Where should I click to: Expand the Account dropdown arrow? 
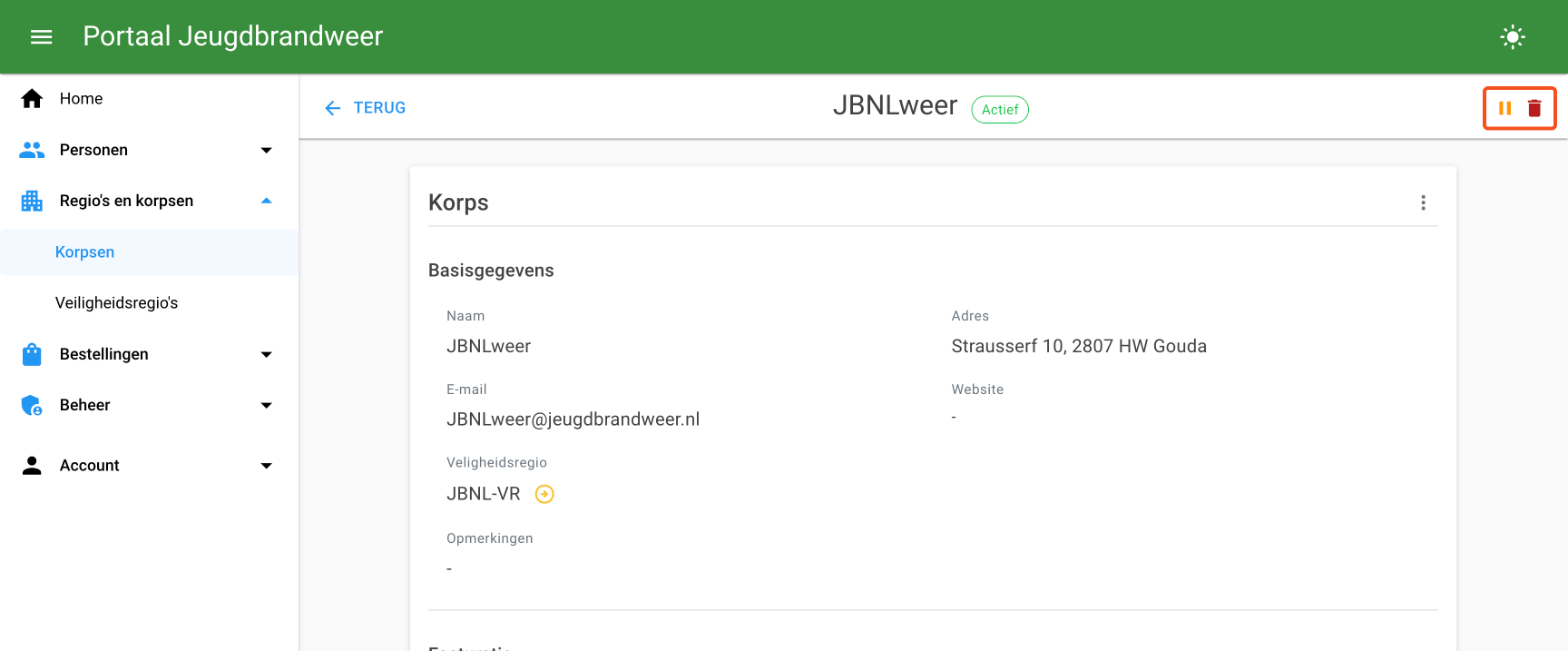[266, 465]
